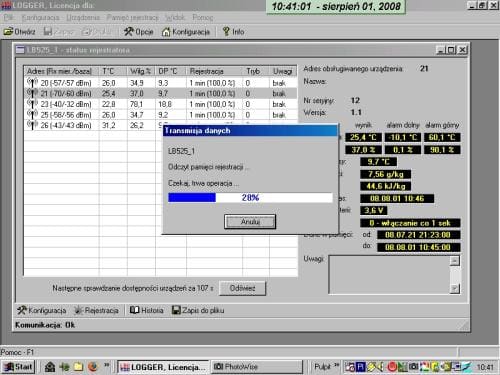
Task: Click the 60,1 °C upper alarm value
Action: point(442,137)
